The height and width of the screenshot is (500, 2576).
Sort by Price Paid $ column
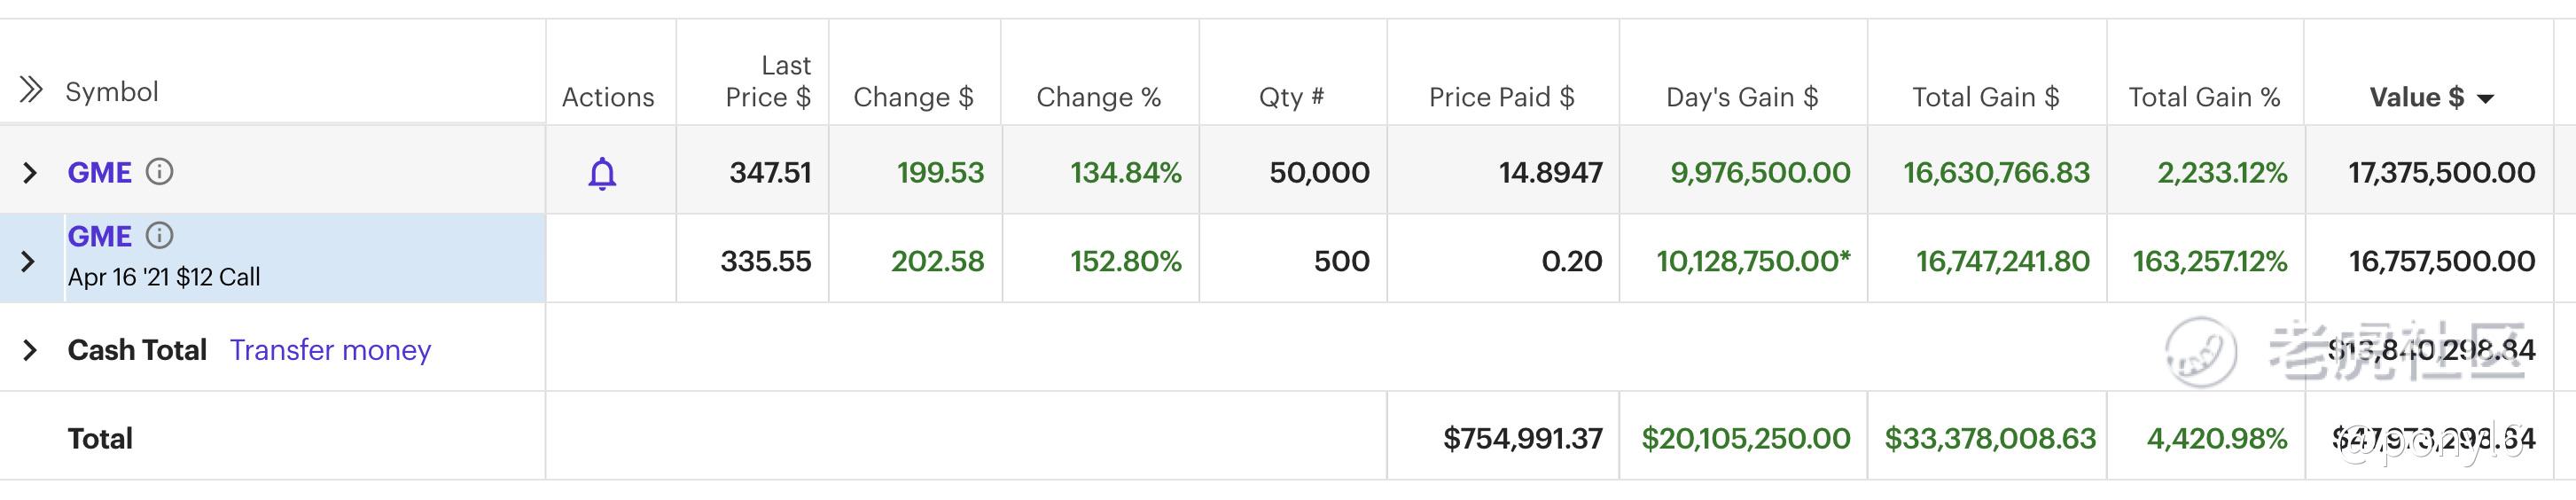point(1501,97)
